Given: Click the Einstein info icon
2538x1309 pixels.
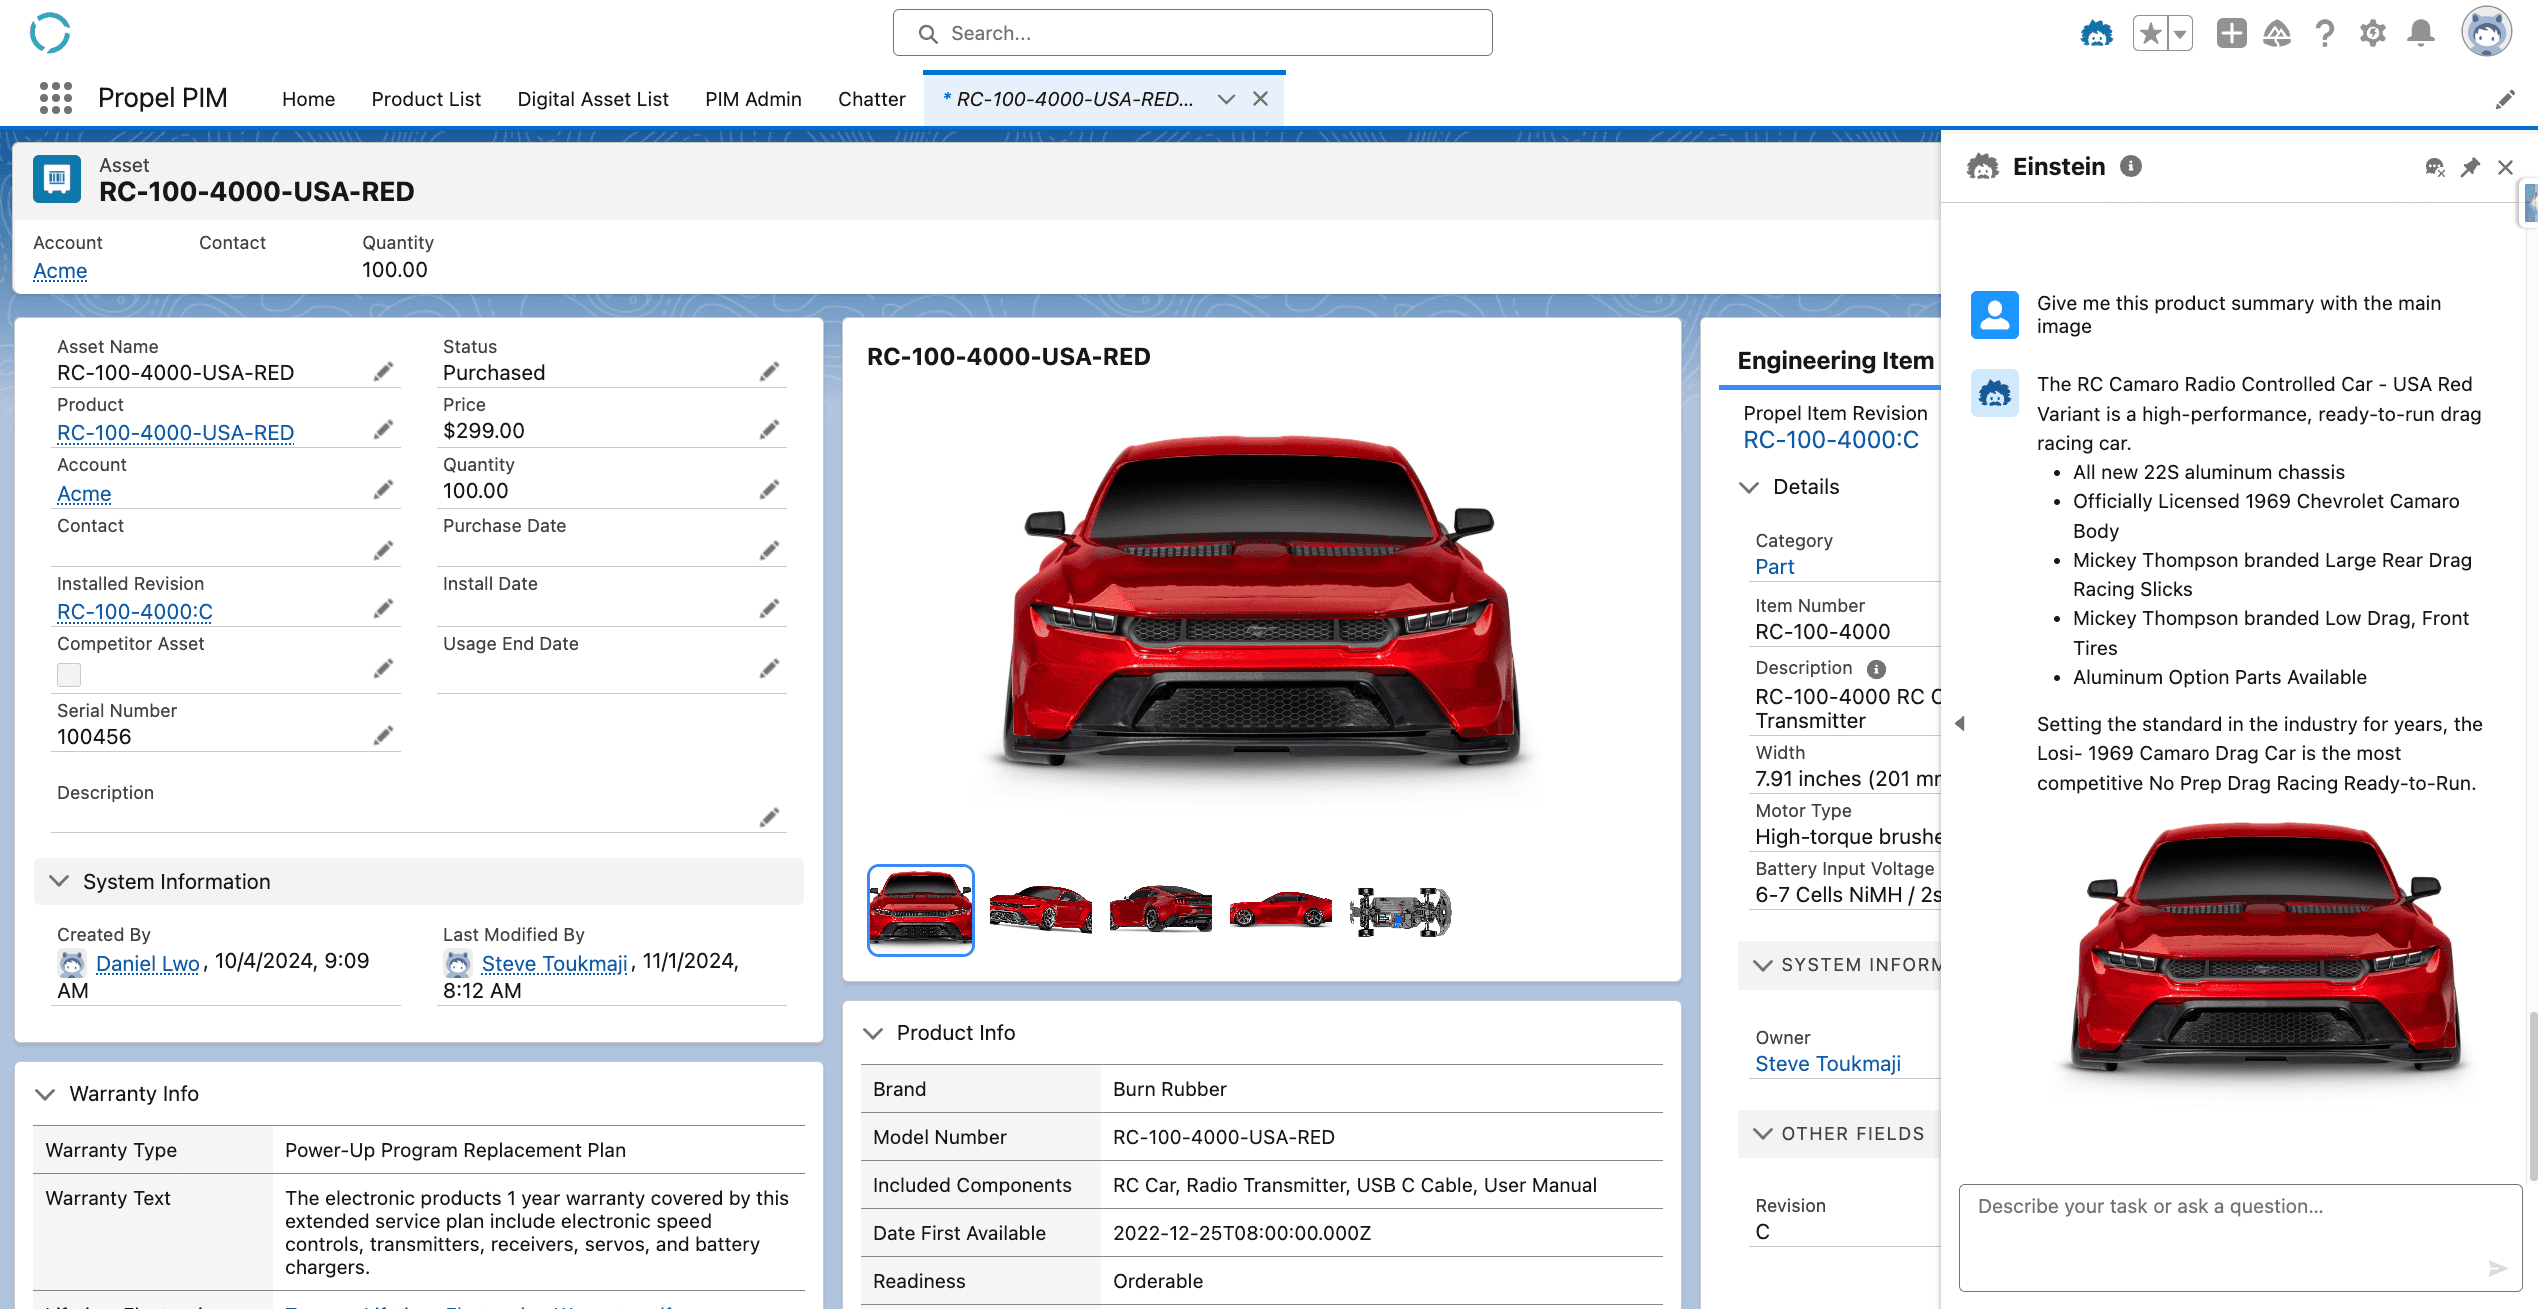Looking at the screenshot, I should [x=2131, y=166].
